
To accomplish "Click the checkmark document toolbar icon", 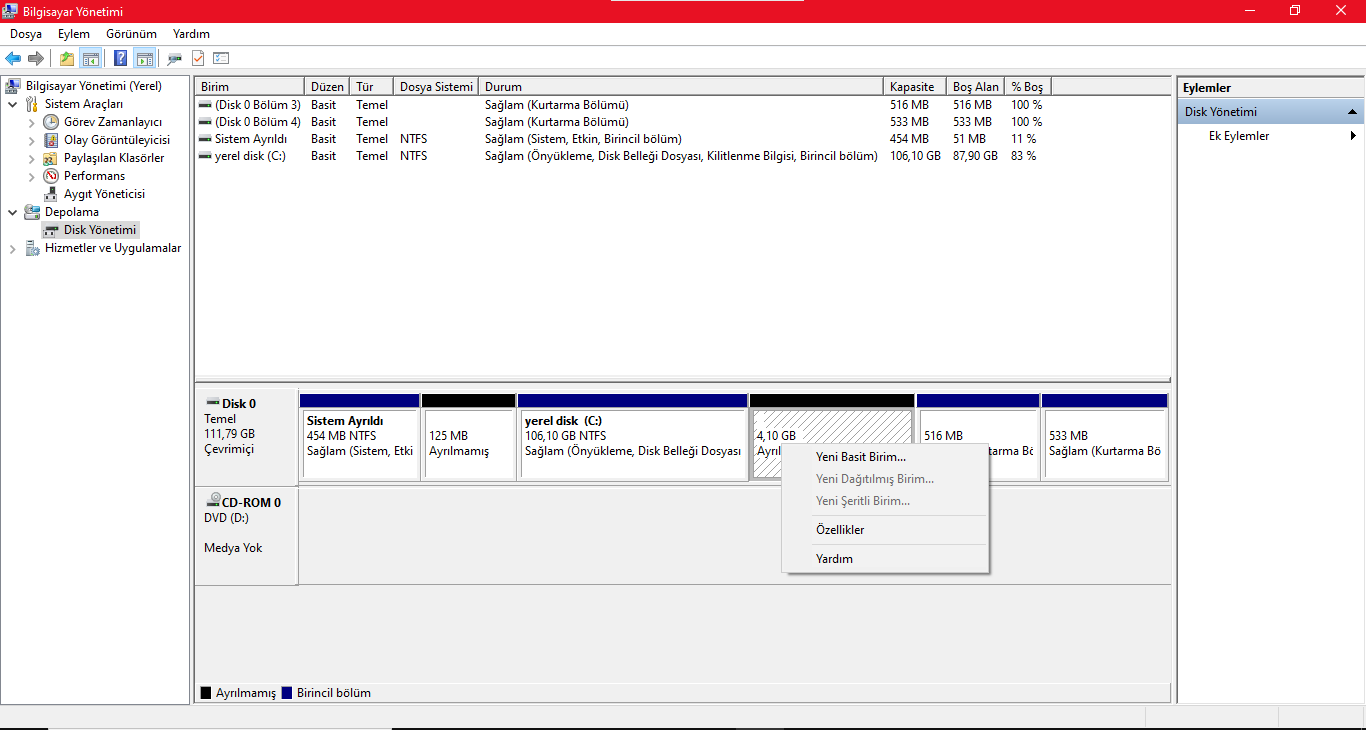I will click(x=198, y=58).
